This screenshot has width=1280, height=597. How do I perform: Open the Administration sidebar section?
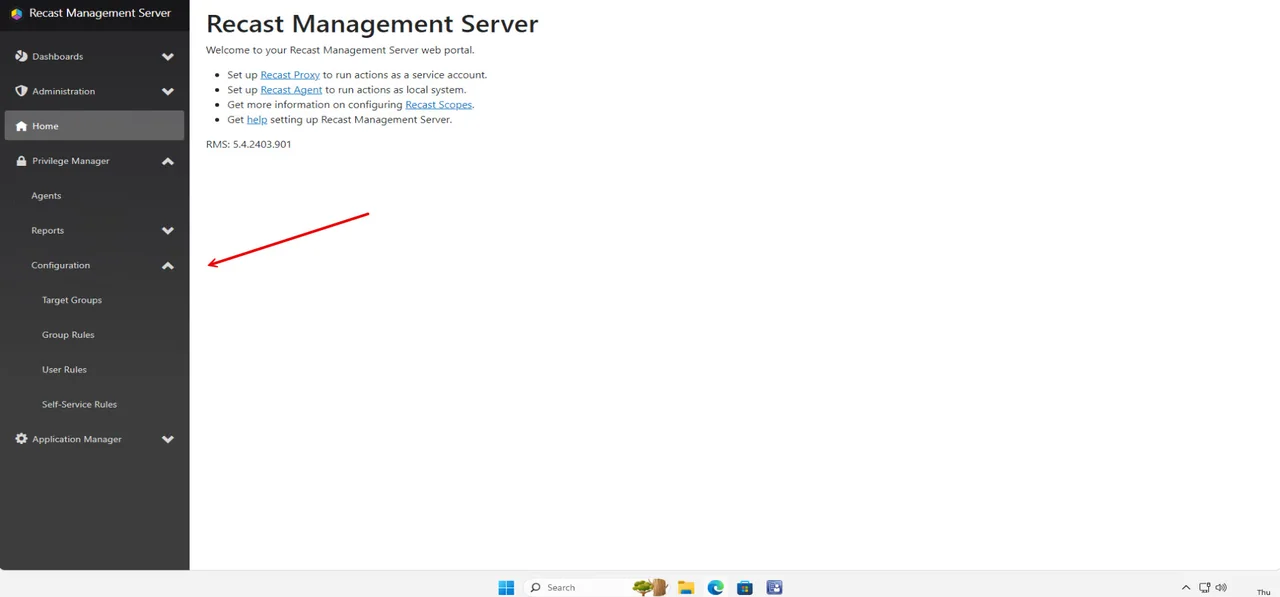click(x=94, y=91)
